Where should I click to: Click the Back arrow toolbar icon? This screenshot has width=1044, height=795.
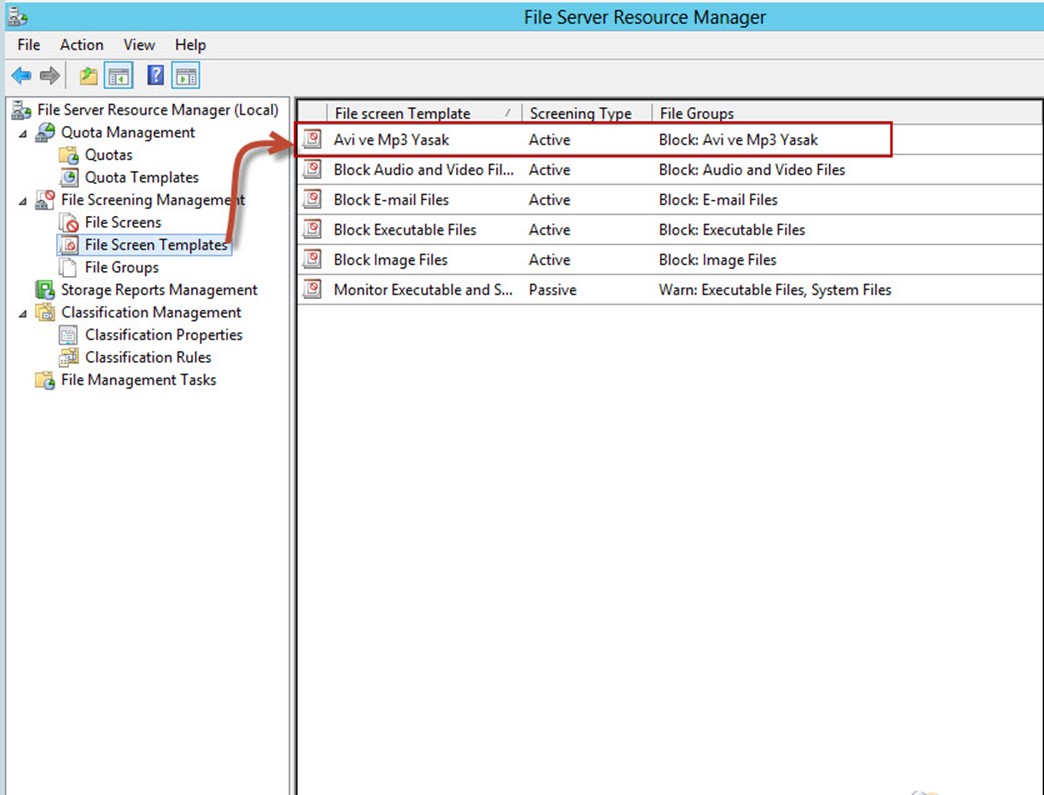(x=21, y=75)
